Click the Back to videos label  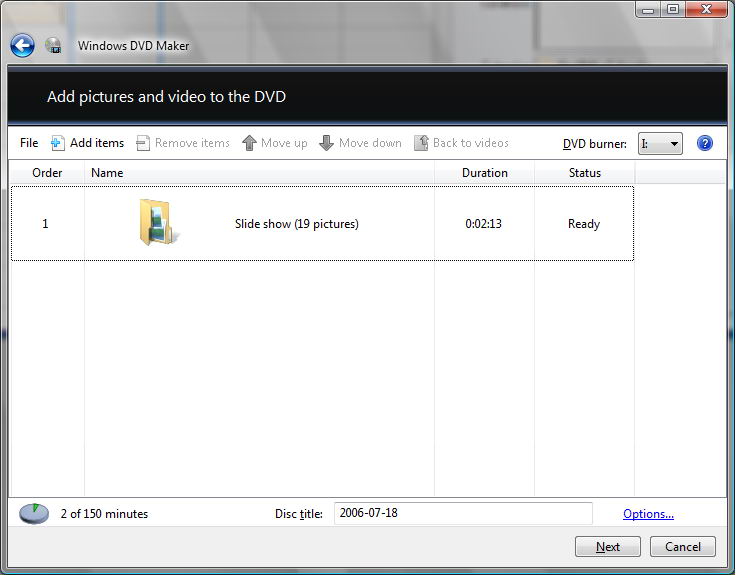pos(471,143)
